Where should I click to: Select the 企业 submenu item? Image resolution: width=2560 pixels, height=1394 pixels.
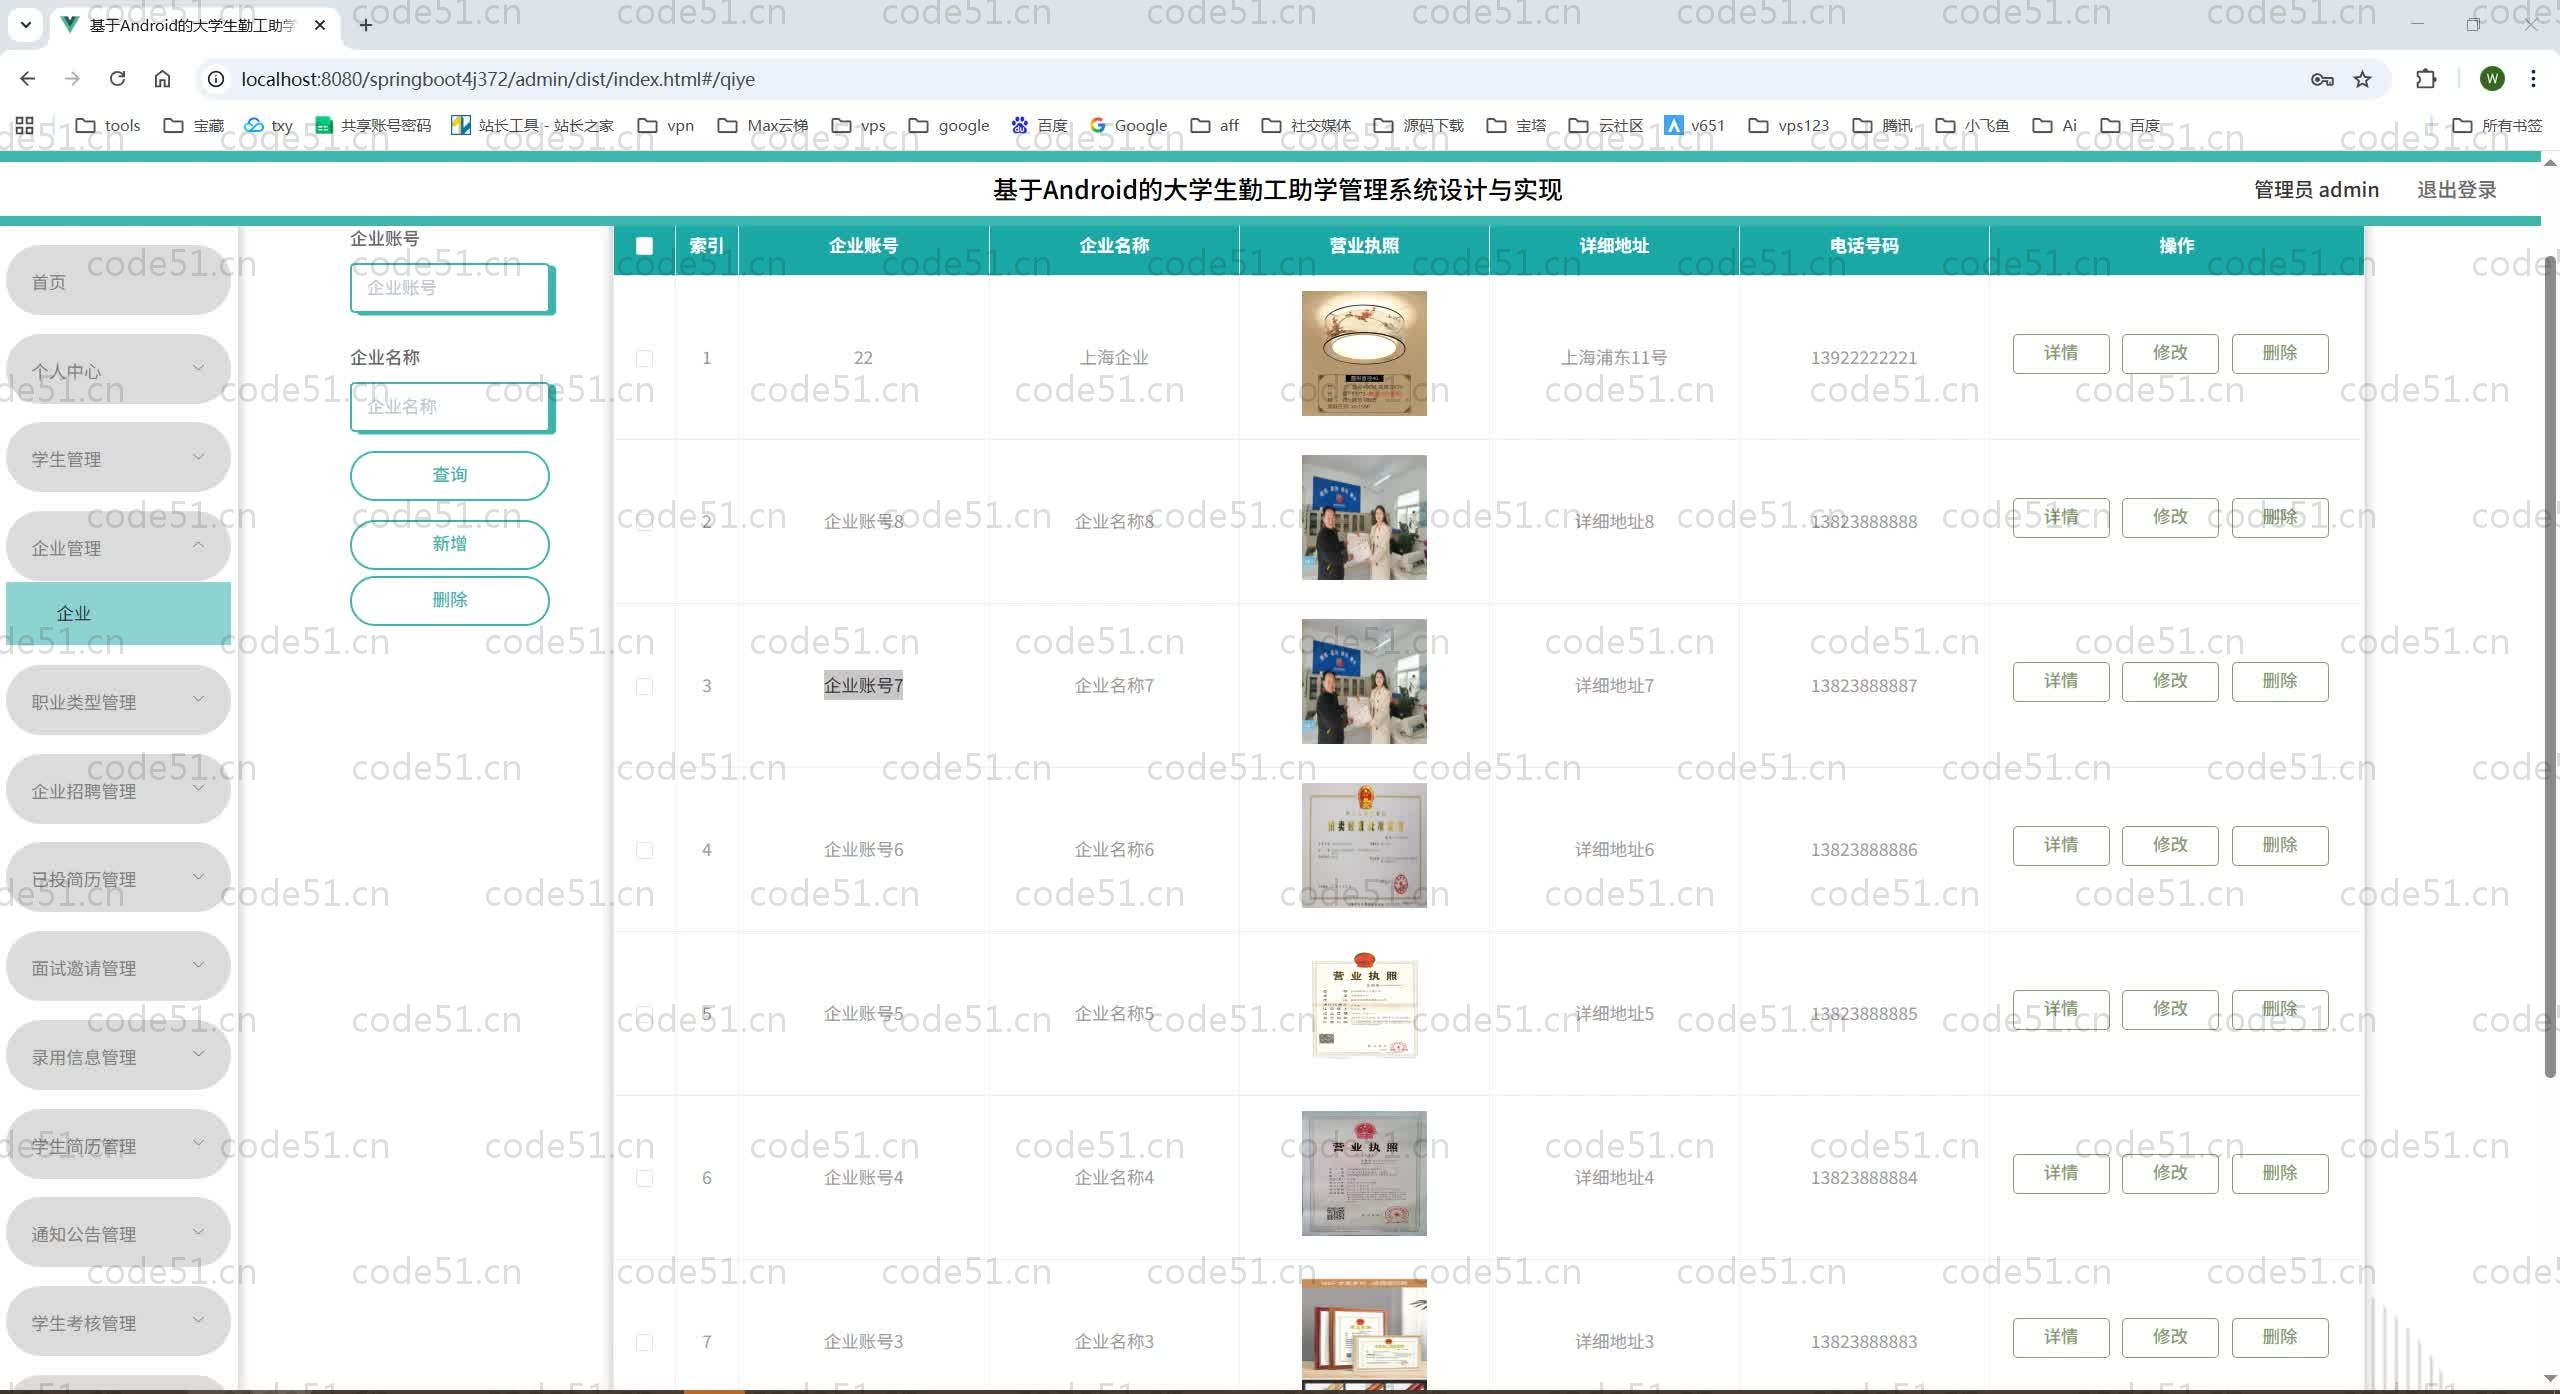point(118,613)
